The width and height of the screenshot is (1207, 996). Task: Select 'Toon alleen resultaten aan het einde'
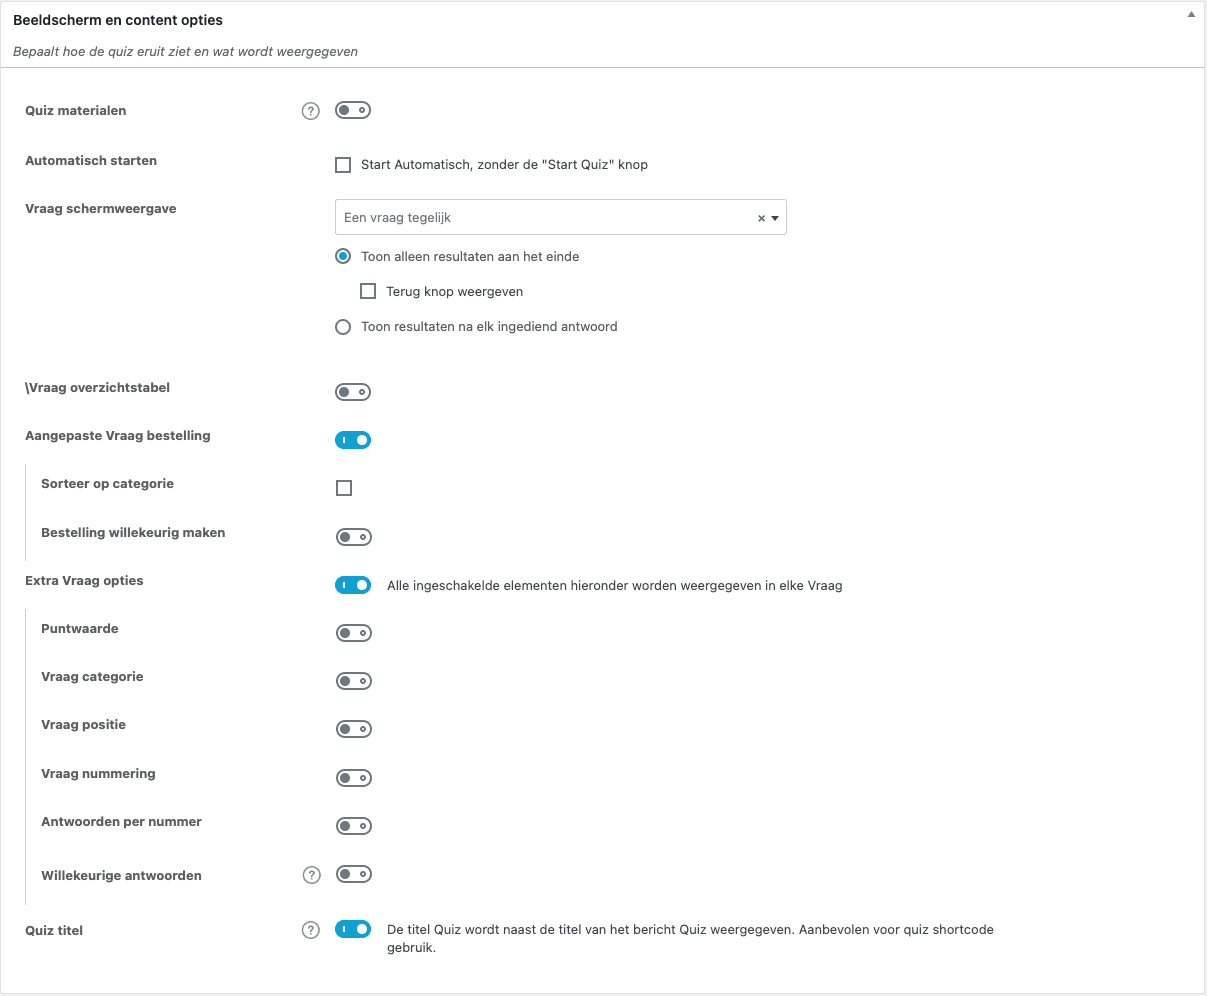click(x=343, y=256)
